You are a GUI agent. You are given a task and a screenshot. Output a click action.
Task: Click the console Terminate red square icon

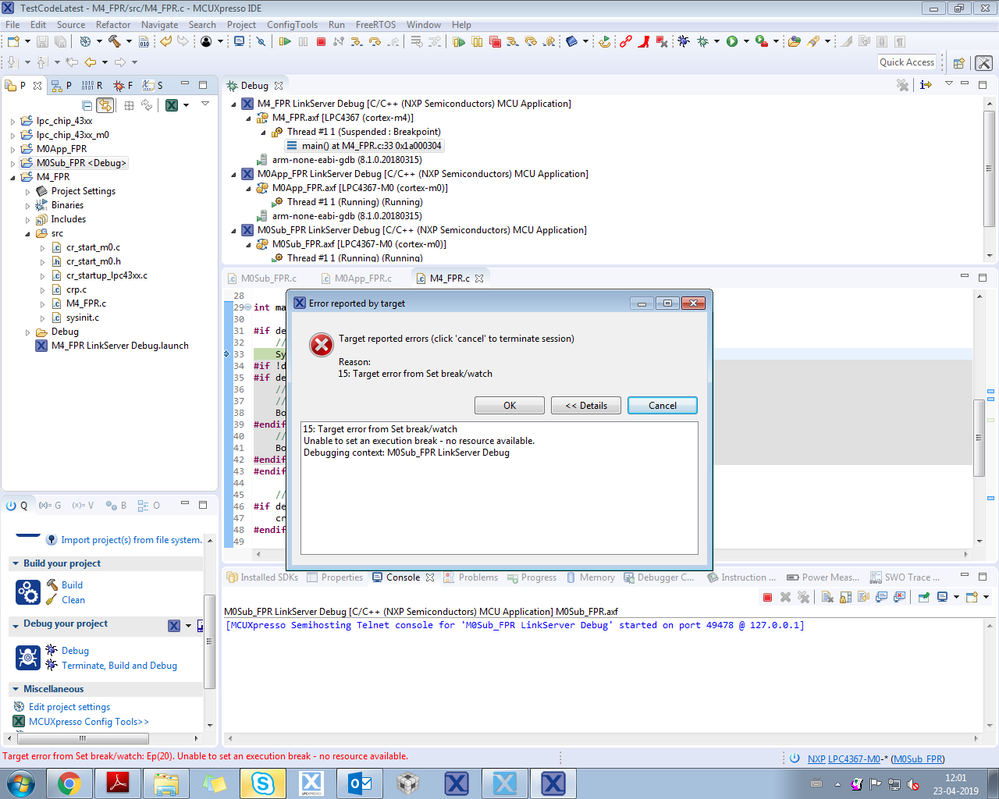[767, 597]
